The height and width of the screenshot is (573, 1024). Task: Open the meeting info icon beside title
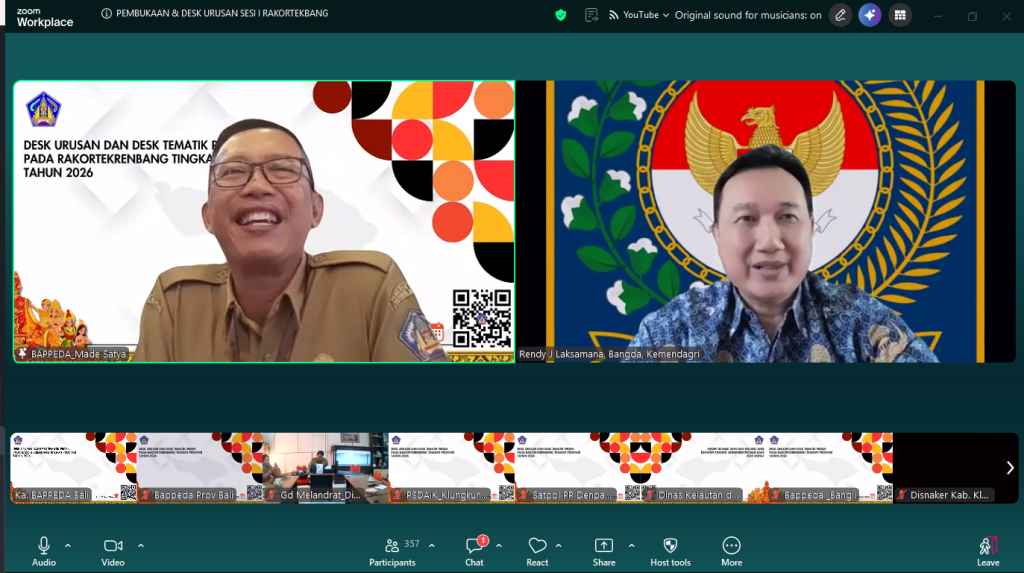pos(106,13)
